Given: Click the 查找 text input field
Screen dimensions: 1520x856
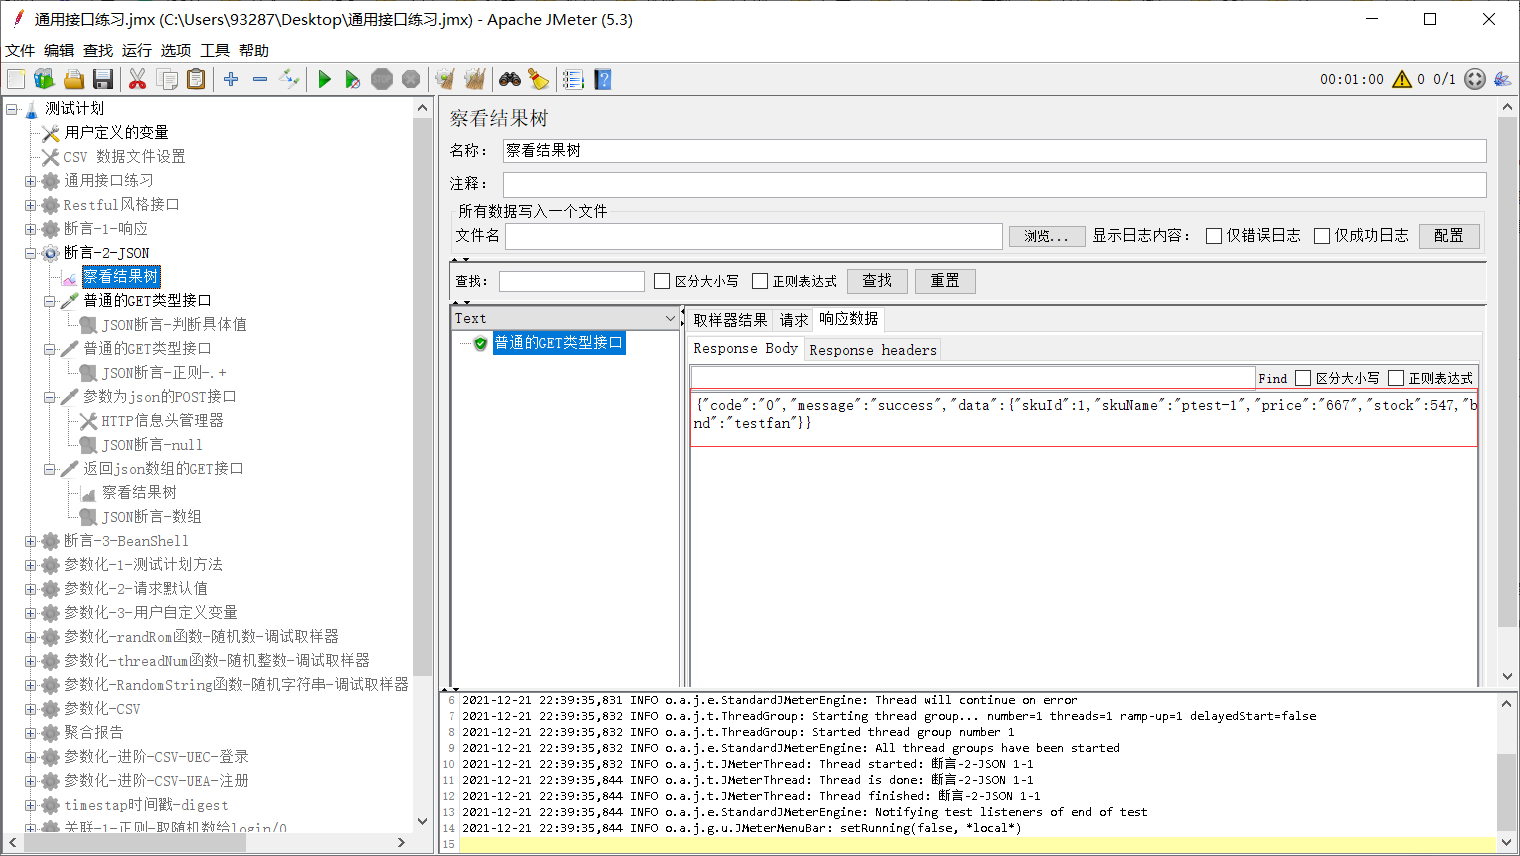Looking at the screenshot, I should click(x=572, y=281).
